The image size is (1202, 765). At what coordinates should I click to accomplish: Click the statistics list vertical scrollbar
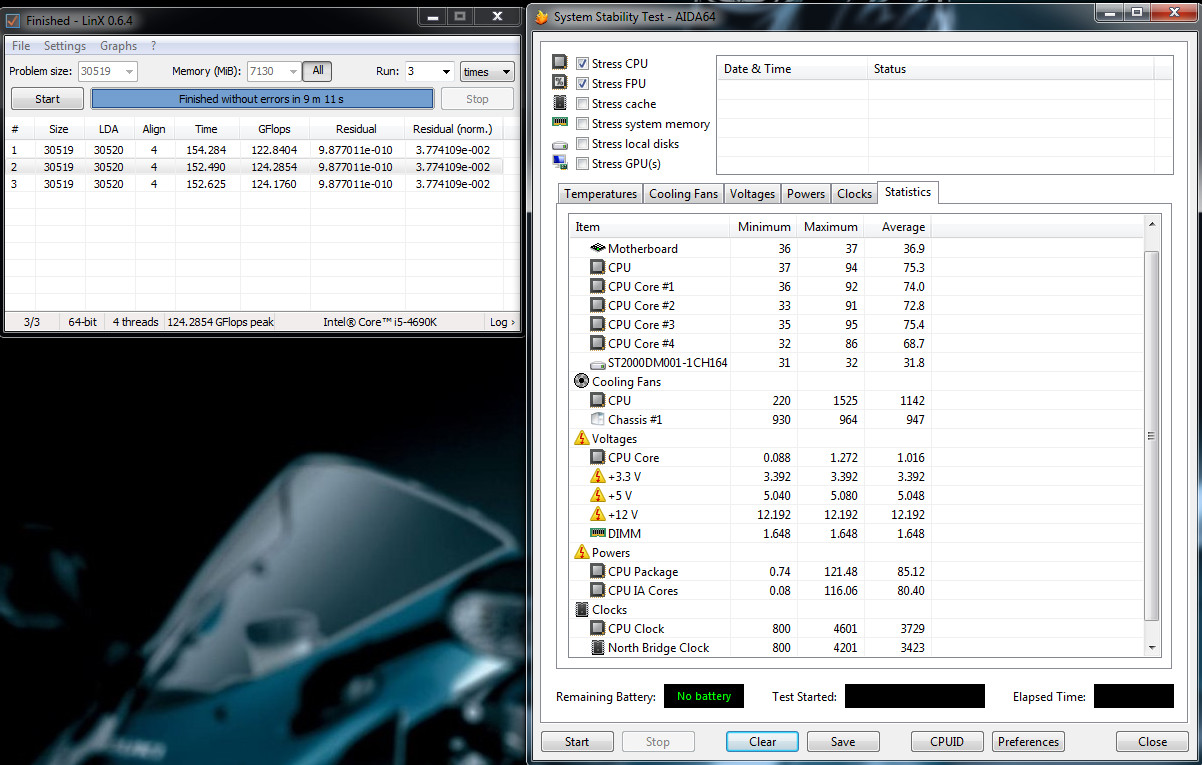tap(1151, 436)
